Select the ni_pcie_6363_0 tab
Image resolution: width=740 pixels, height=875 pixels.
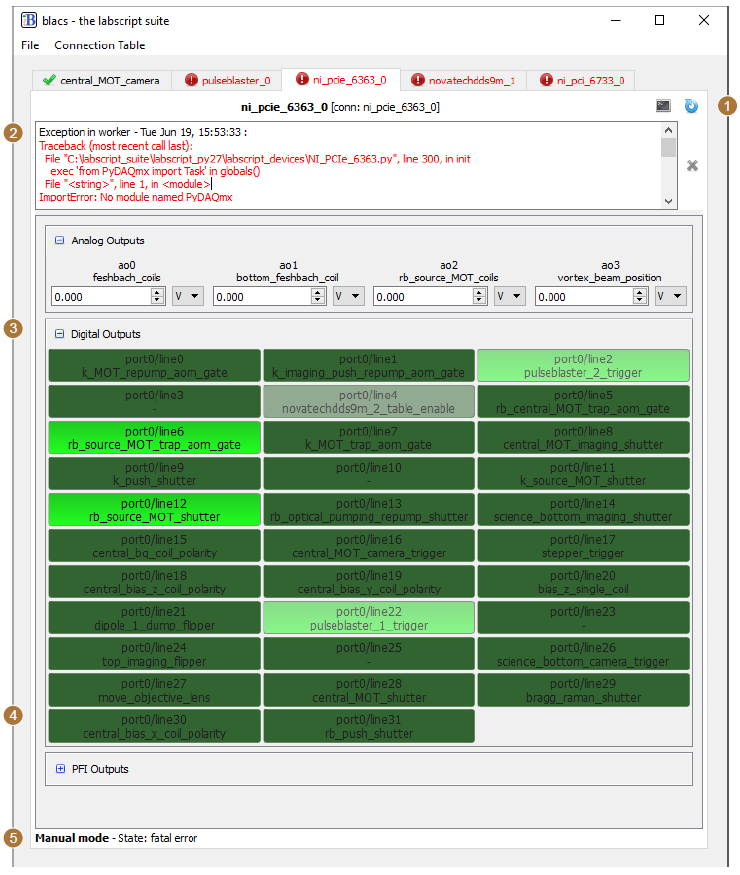click(341, 80)
